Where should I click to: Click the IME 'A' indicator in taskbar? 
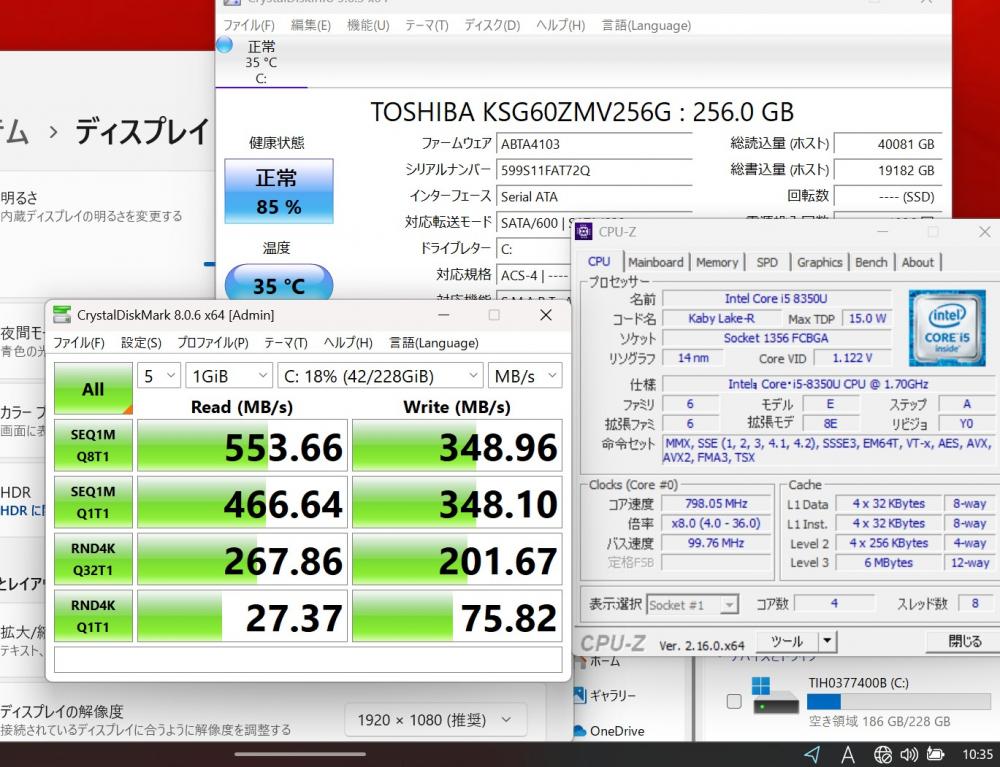pos(848,755)
